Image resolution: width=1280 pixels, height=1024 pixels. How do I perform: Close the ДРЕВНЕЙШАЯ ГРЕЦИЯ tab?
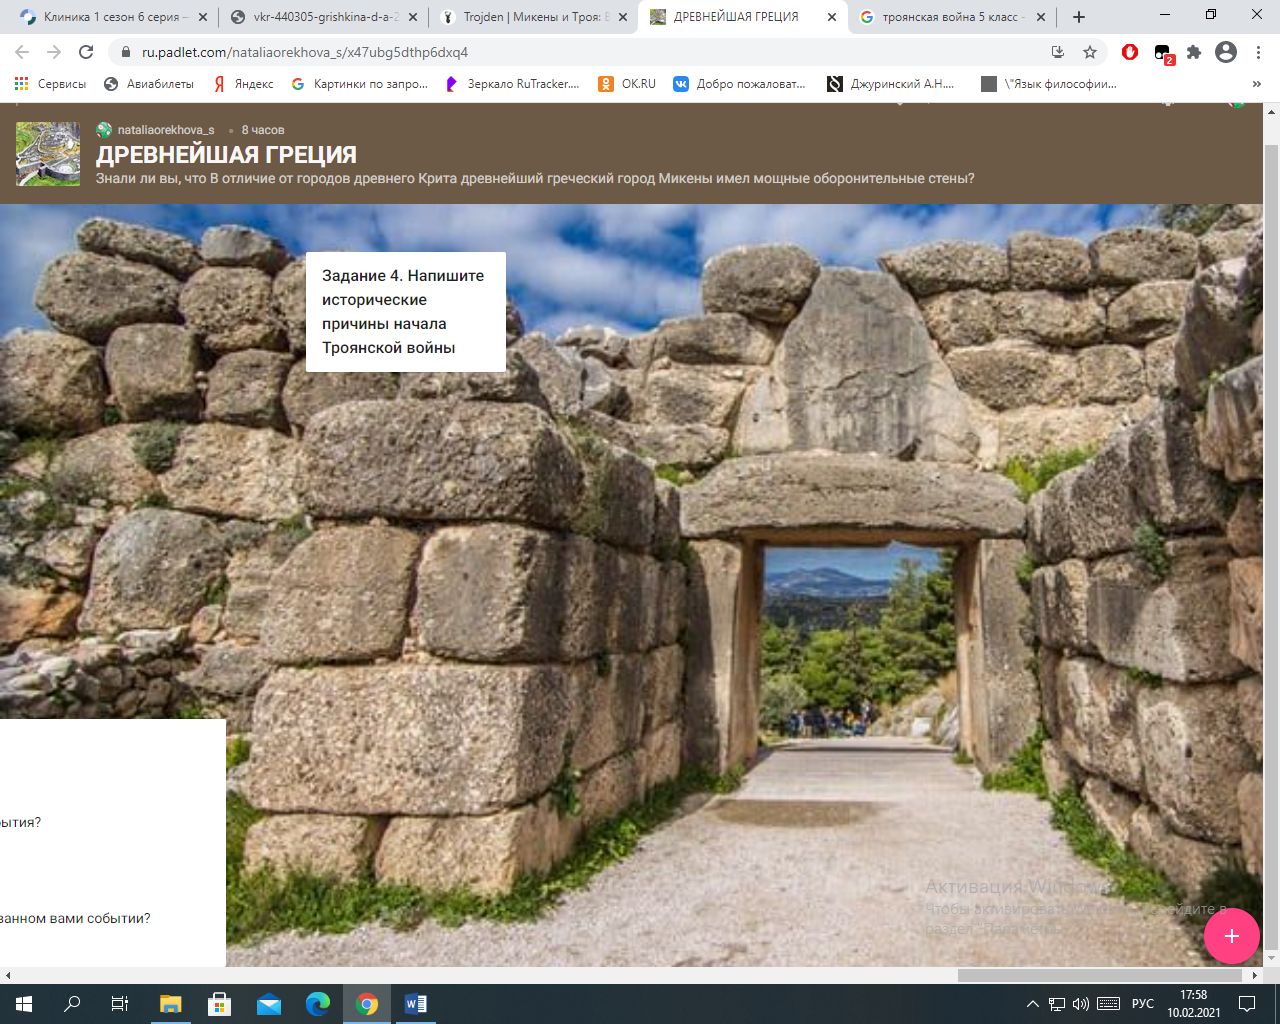[832, 17]
